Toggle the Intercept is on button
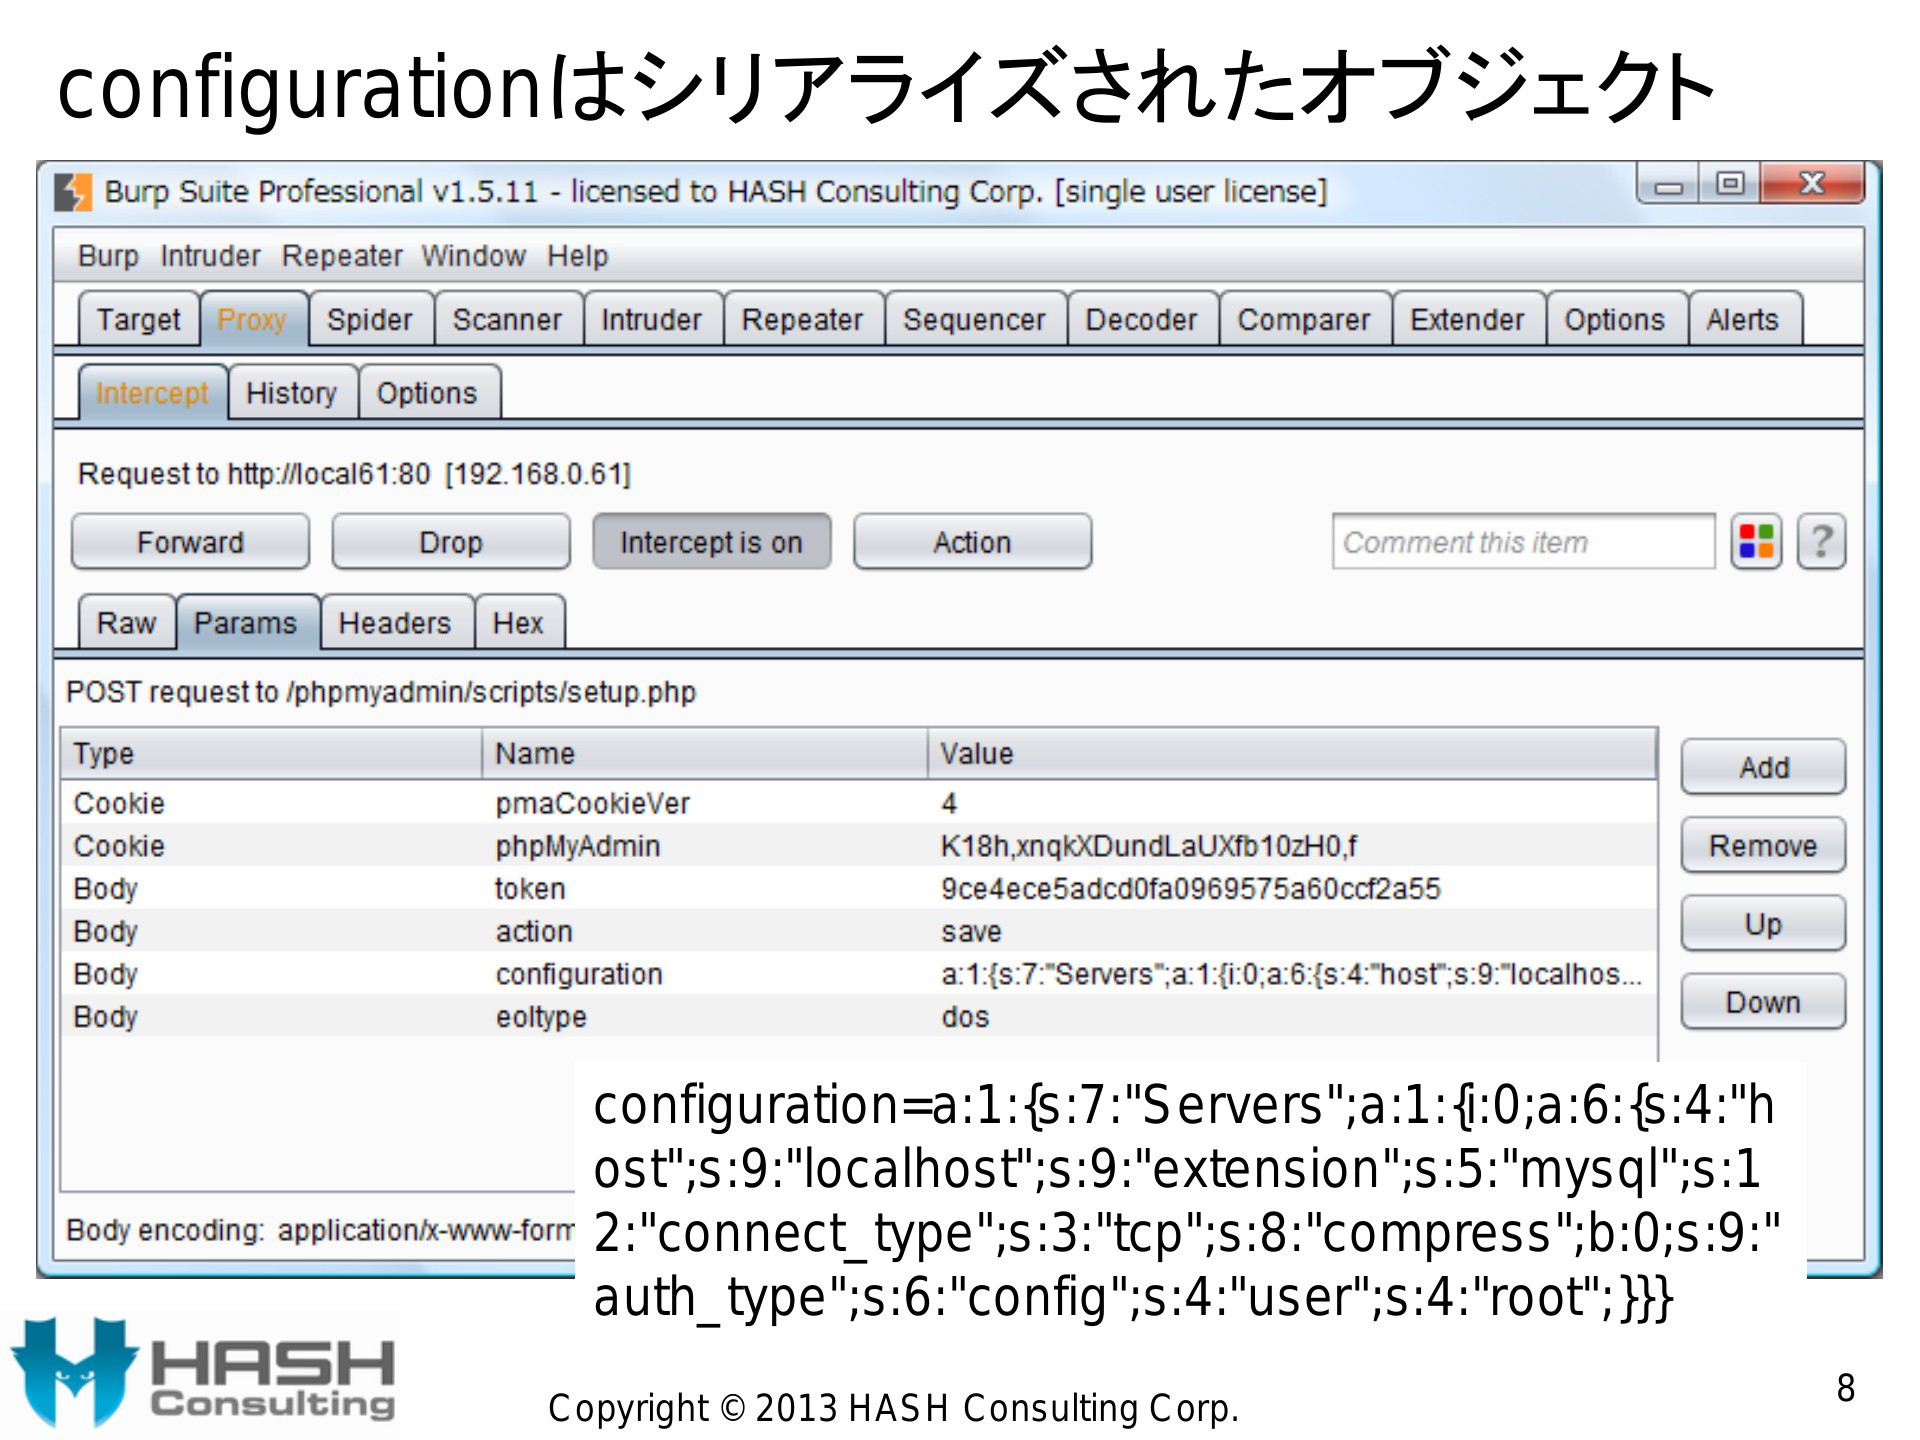 pos(711,542)
